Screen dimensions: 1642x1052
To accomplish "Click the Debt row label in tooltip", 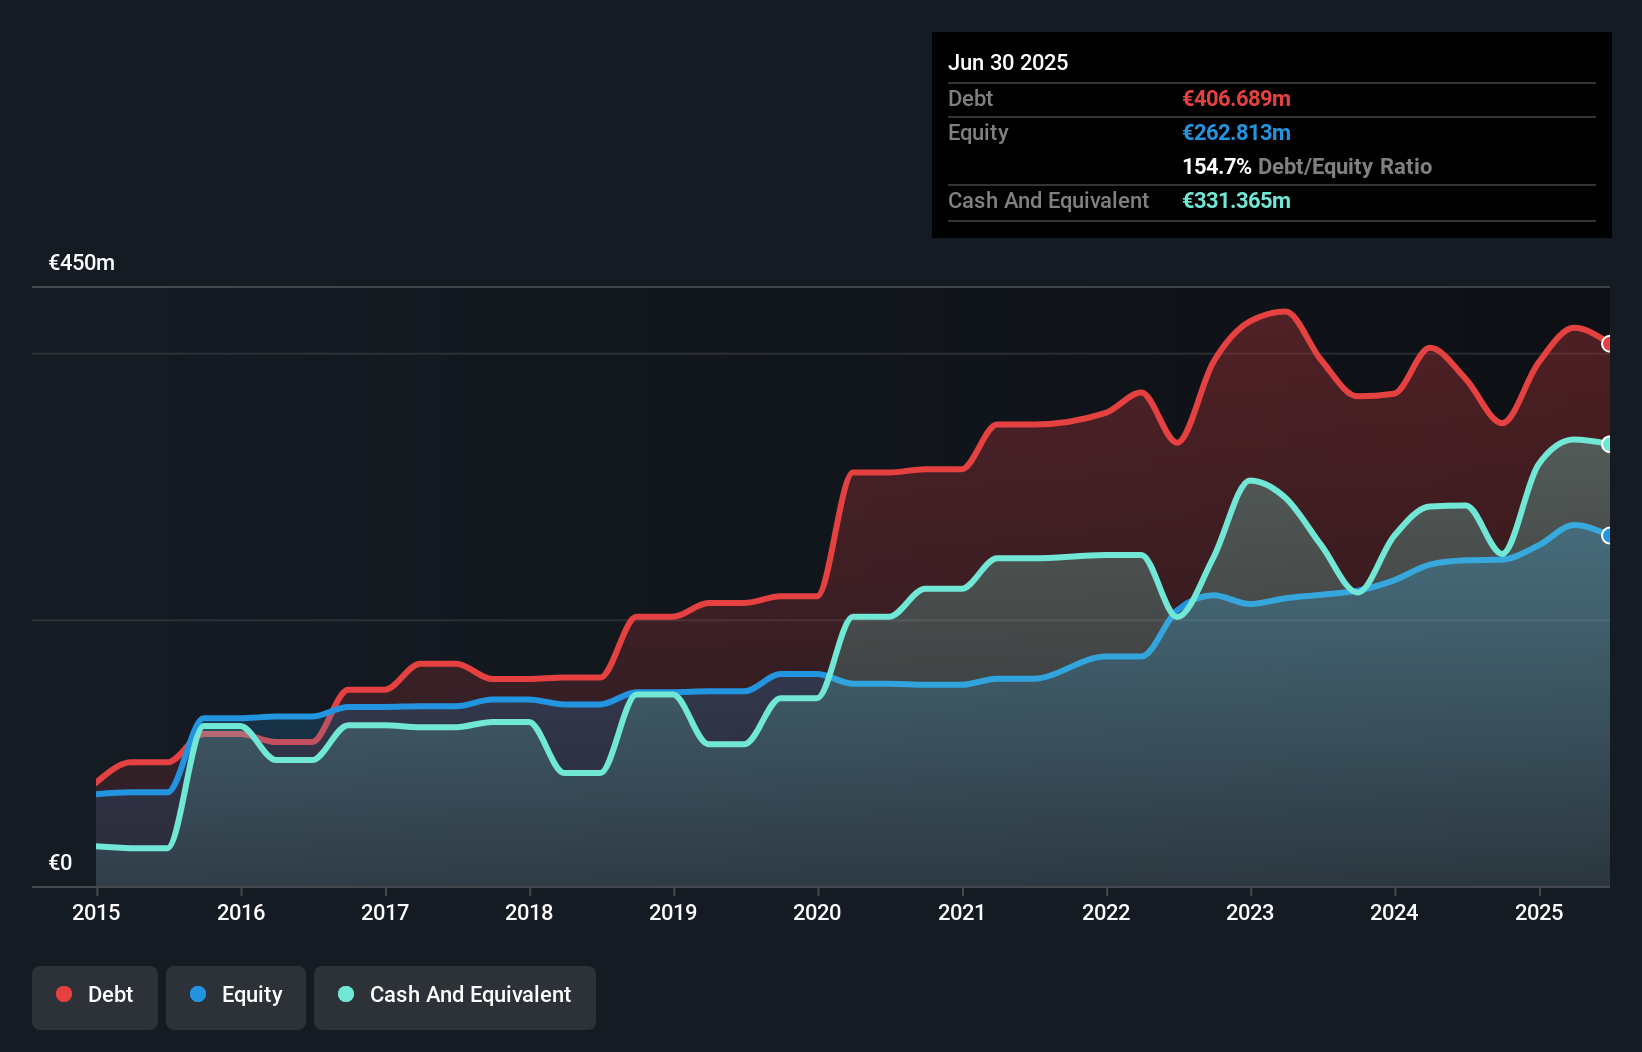I will pos(970,98).
